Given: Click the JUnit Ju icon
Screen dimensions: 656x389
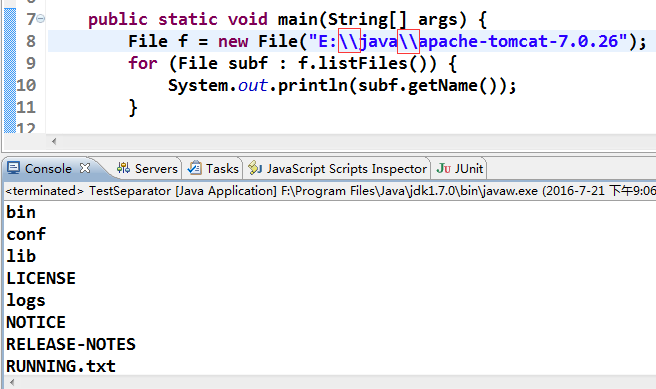Looking at the screenshot, I should click(x=443, y=168).
